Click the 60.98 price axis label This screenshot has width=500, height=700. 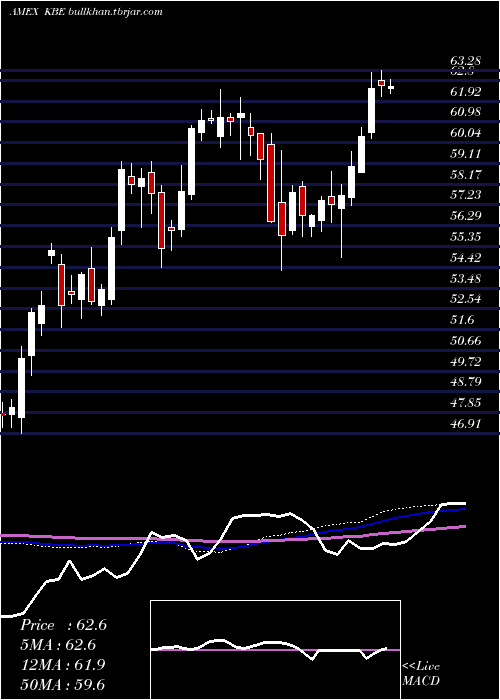click(466, 112)
